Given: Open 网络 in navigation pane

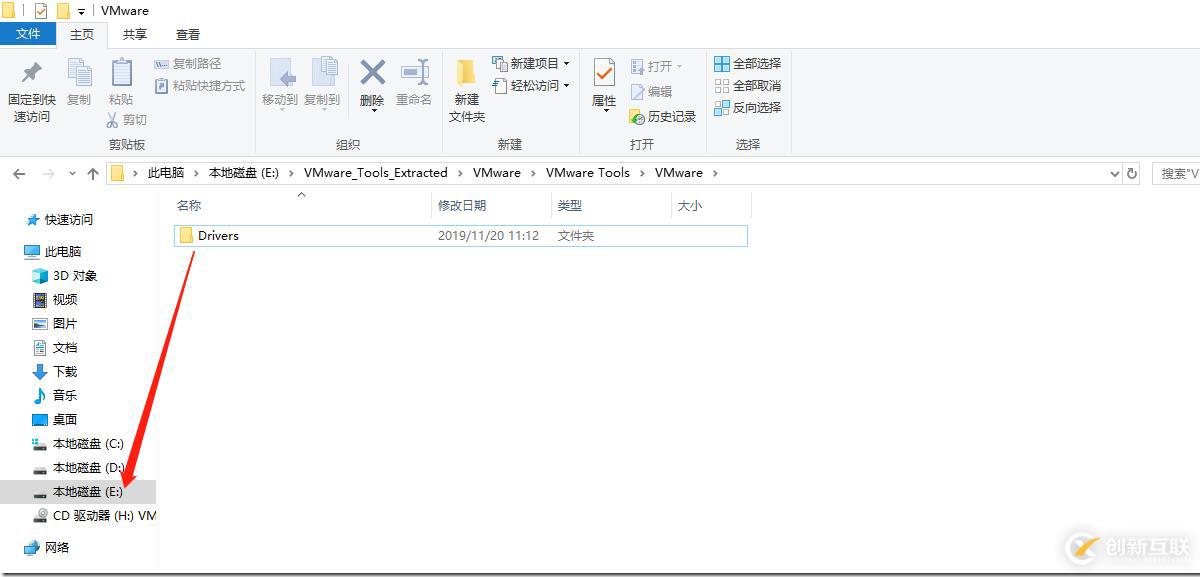Looking at the screenshot, I should (47, 548).
